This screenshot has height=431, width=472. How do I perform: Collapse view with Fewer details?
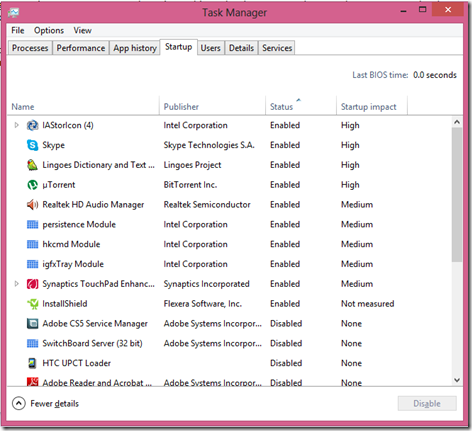tap(46, 404)
